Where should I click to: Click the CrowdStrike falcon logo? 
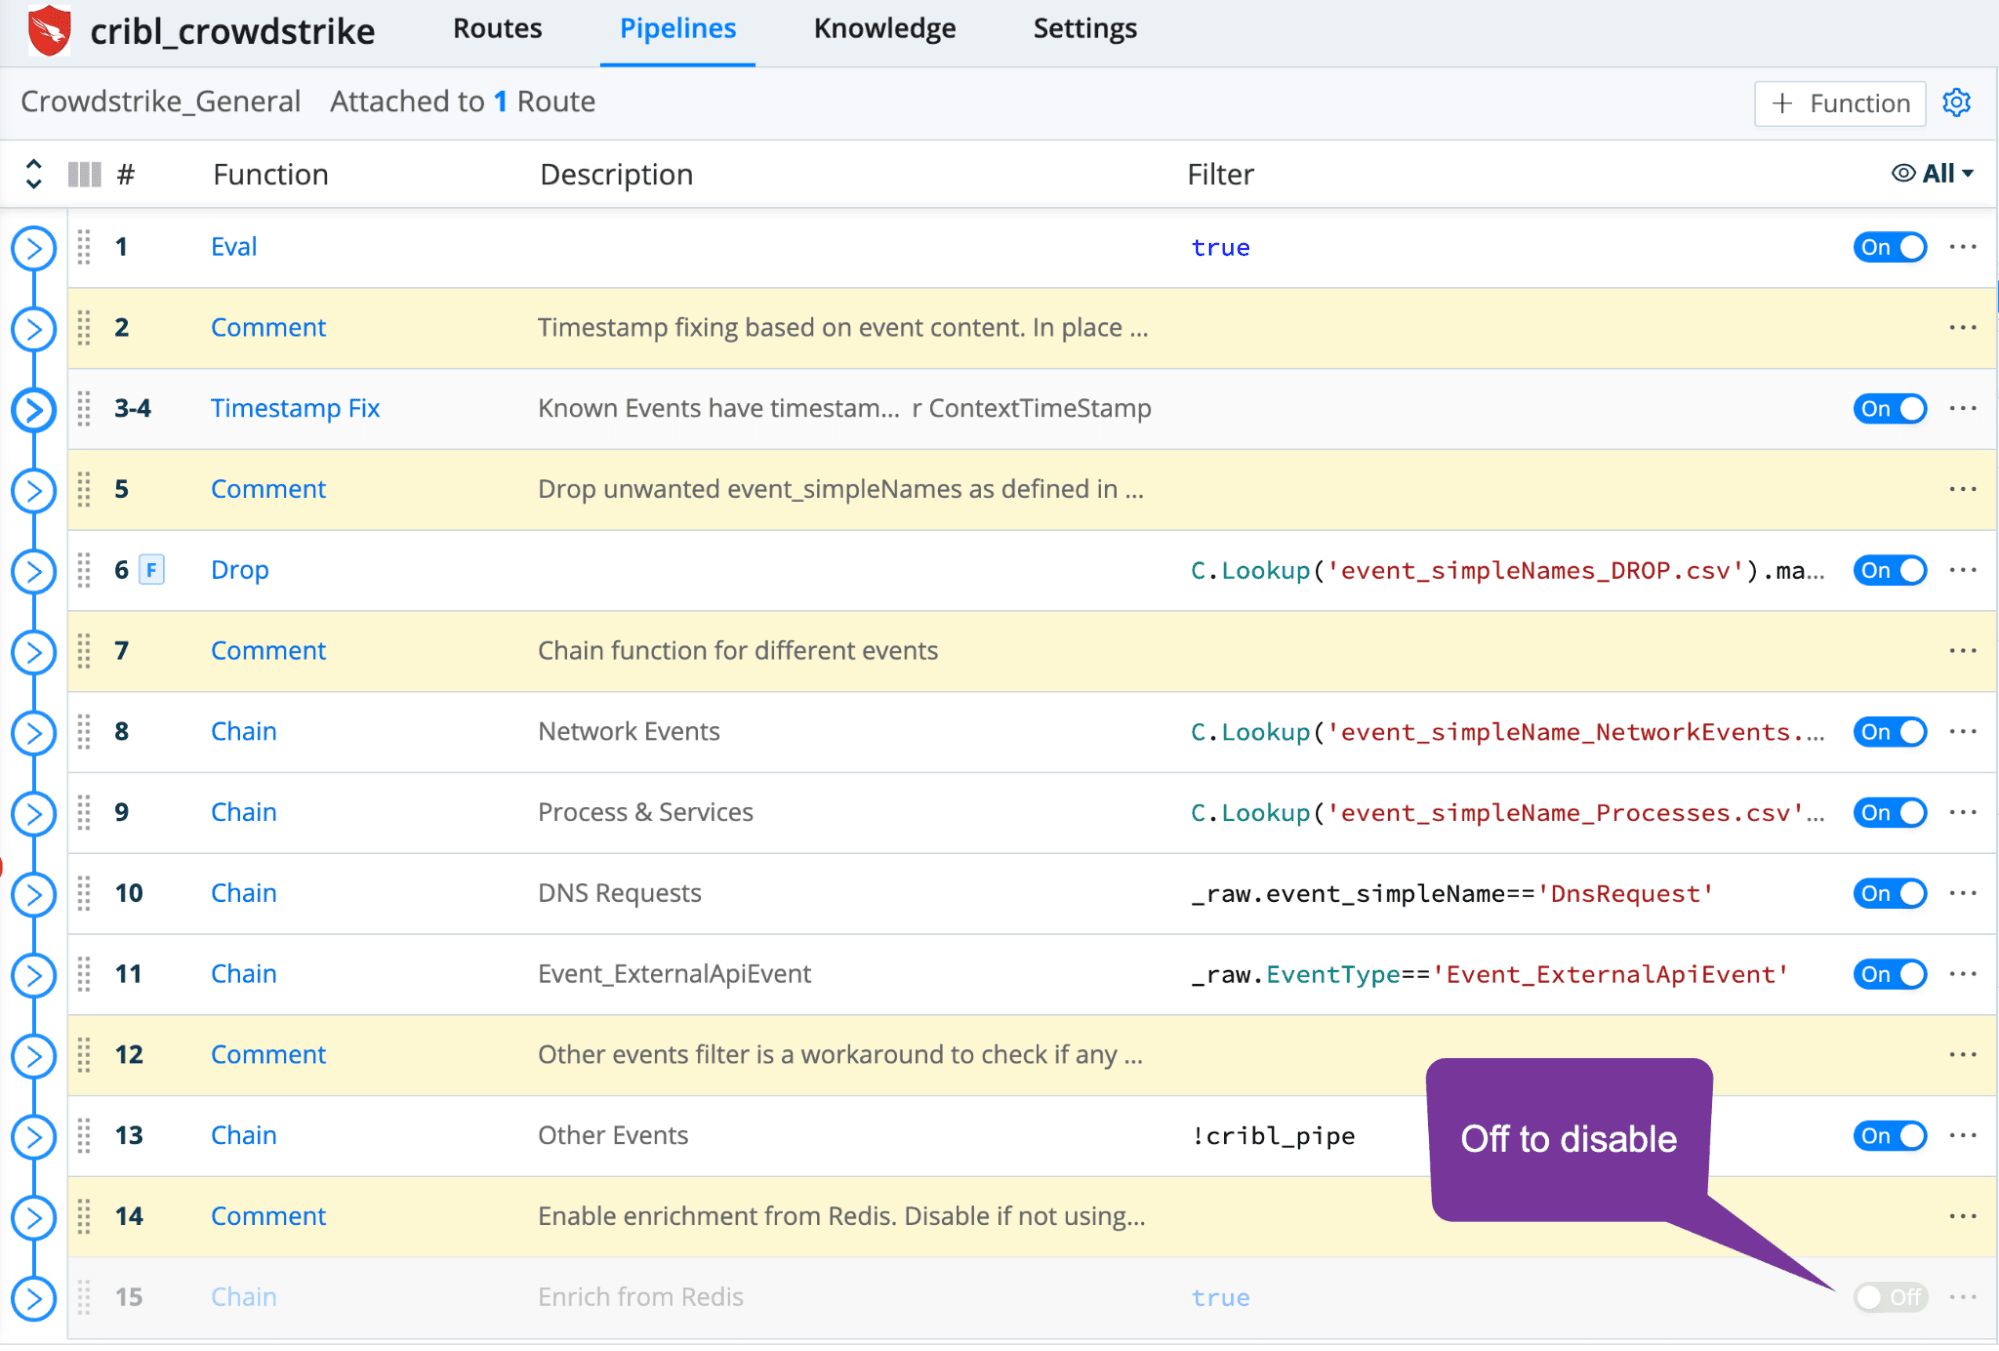coord(49,30)
